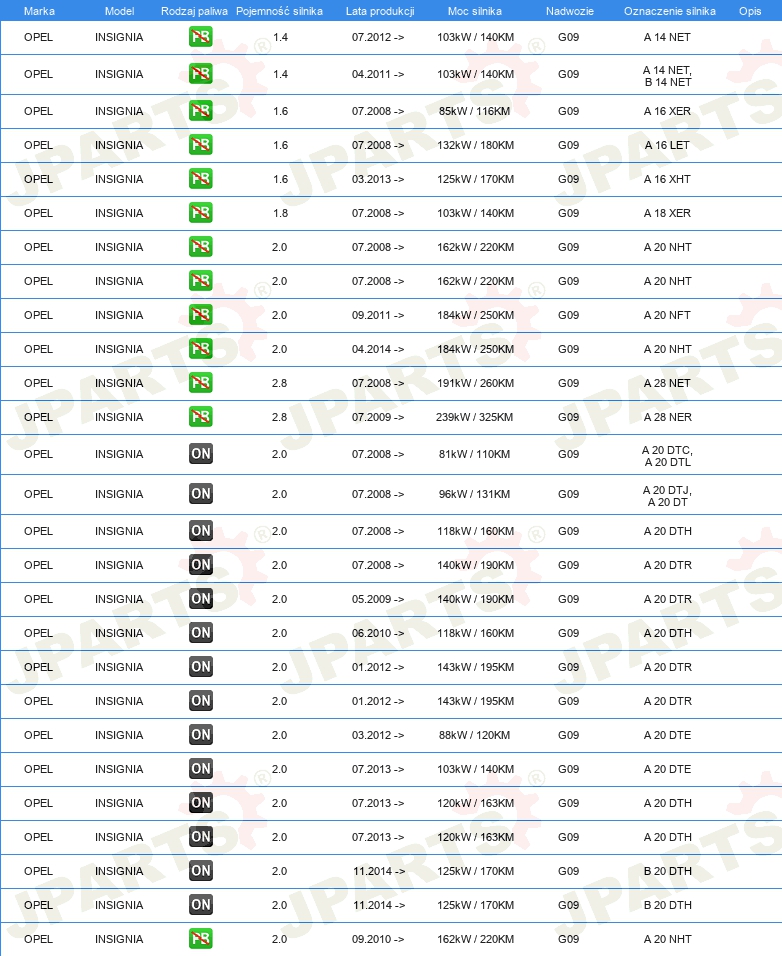This screenshot has width=782, height=956.
Task: Click the power value '239kW / 325KM'
Action: tap(475, 418)
